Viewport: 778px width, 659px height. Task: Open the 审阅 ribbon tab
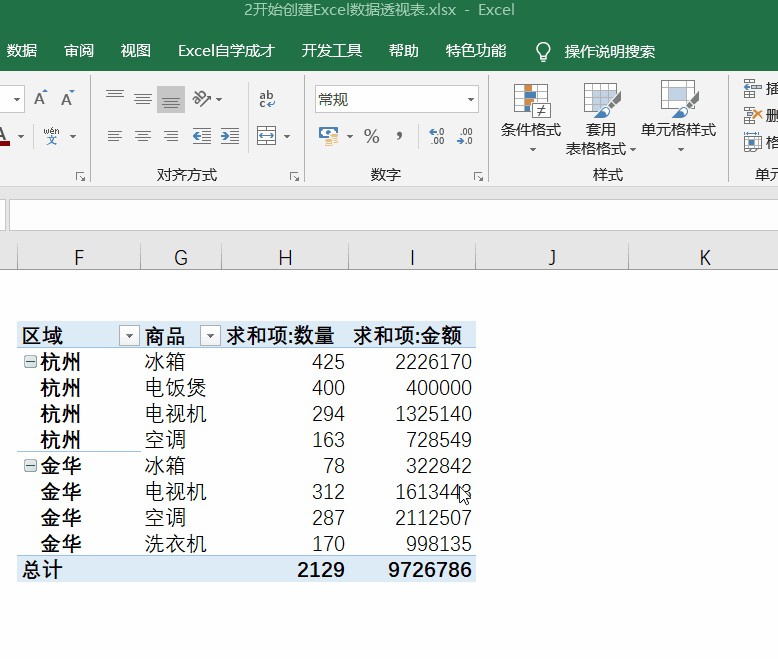point(79,51)
